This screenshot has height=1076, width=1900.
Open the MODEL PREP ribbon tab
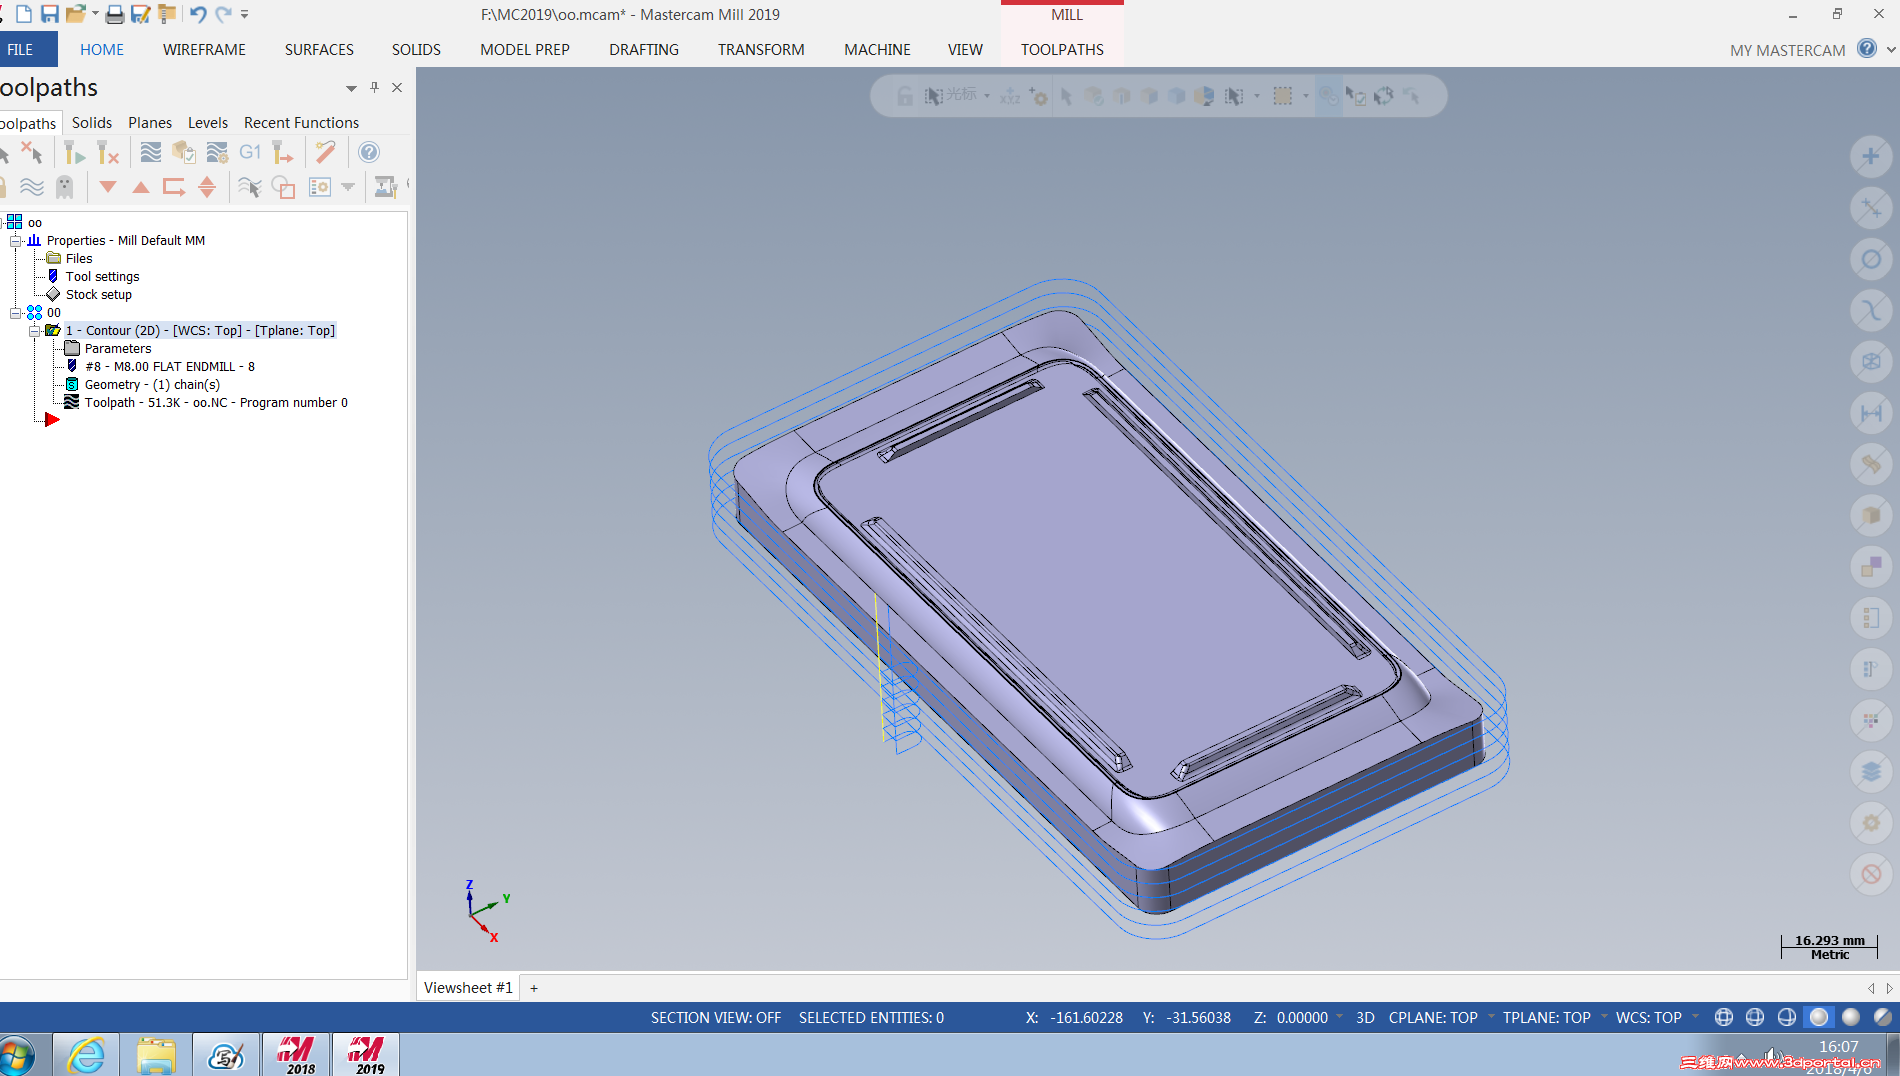tap(525, 49)
